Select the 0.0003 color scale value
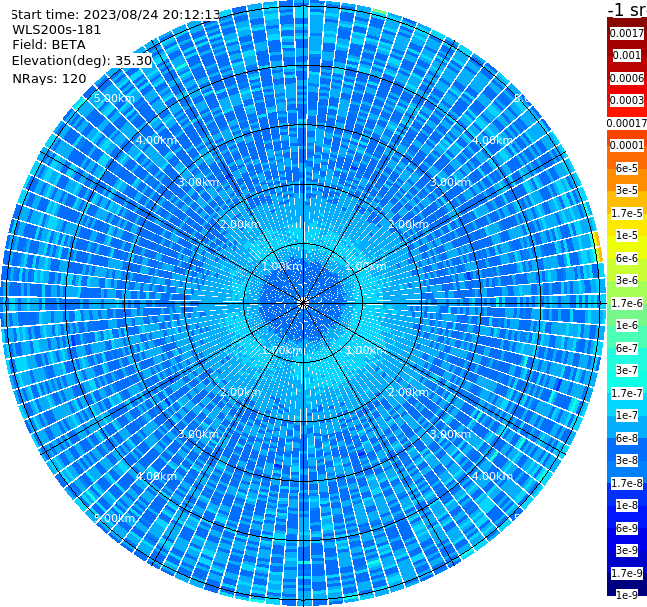 627,100
